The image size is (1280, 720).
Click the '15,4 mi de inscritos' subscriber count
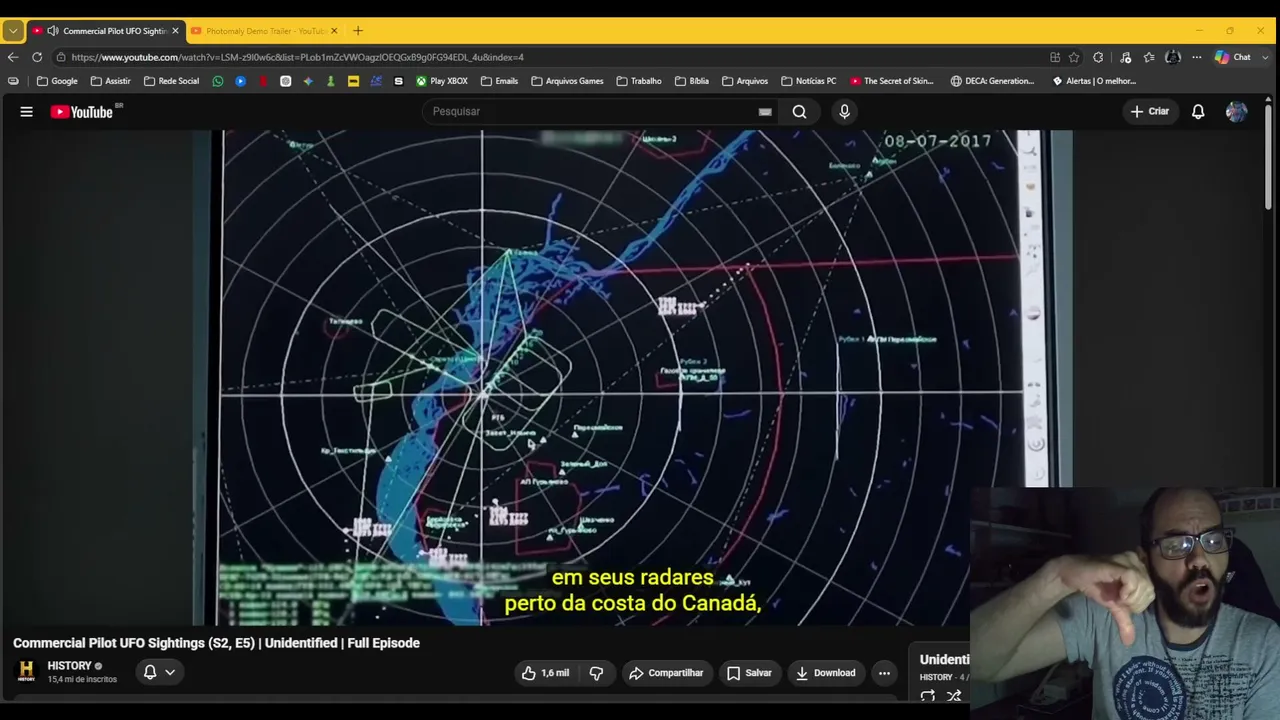[x=82, y=680]
